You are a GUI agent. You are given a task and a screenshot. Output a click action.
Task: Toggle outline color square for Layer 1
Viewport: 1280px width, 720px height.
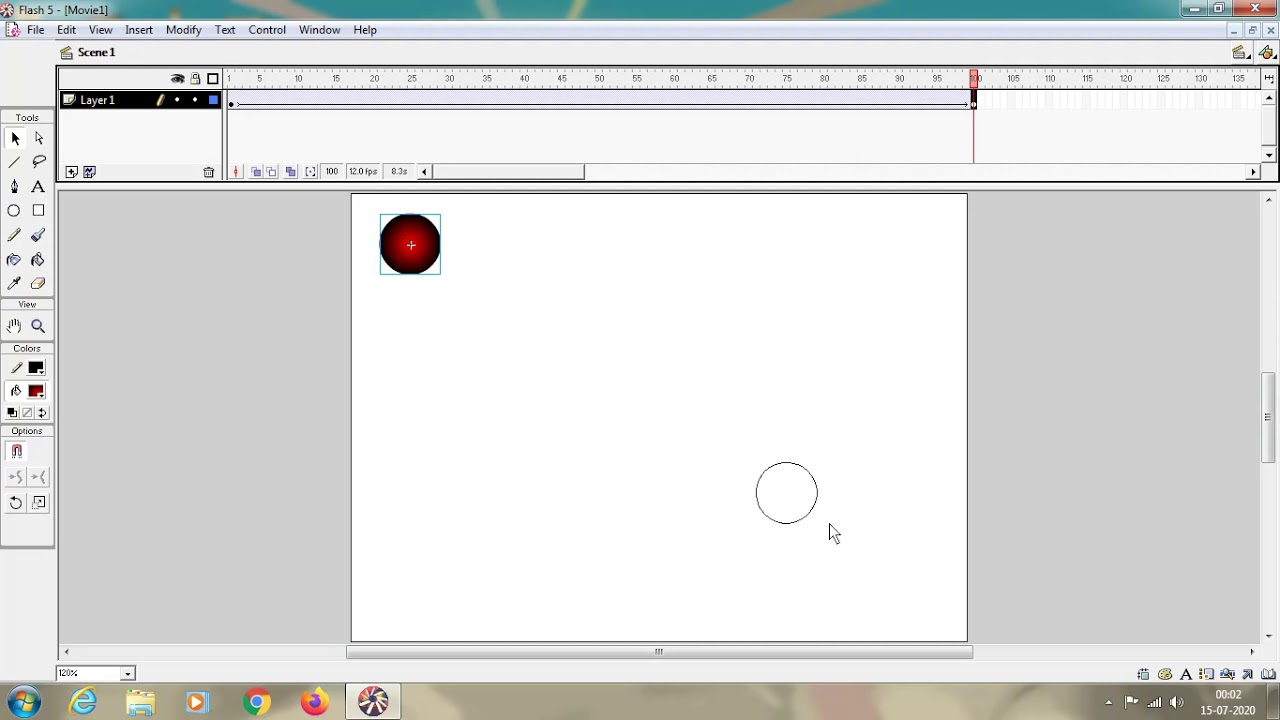click(213, 100)
